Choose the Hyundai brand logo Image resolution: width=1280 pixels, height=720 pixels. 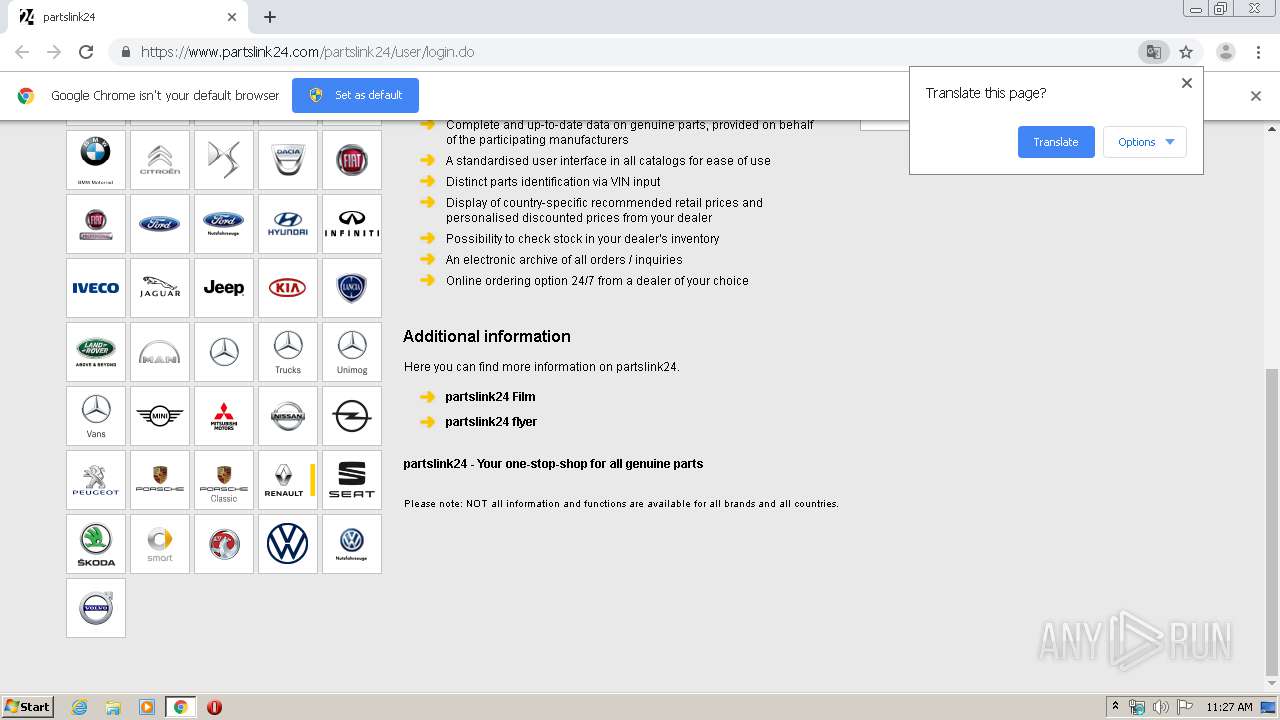[x=288, y=224]
